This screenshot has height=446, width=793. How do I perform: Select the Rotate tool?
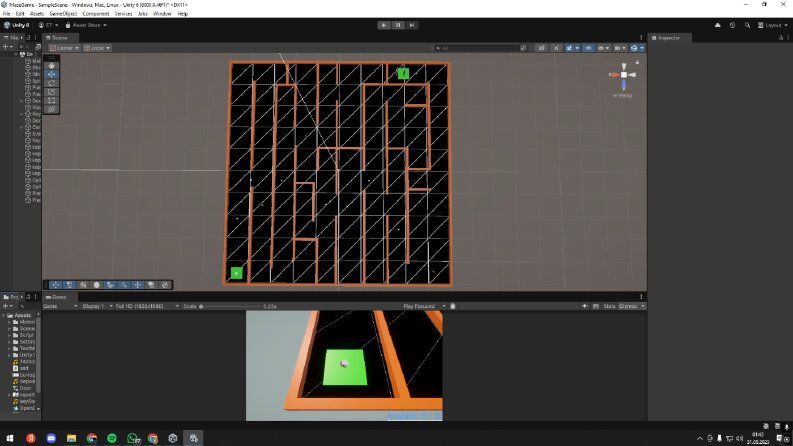(x=52, y=83)
